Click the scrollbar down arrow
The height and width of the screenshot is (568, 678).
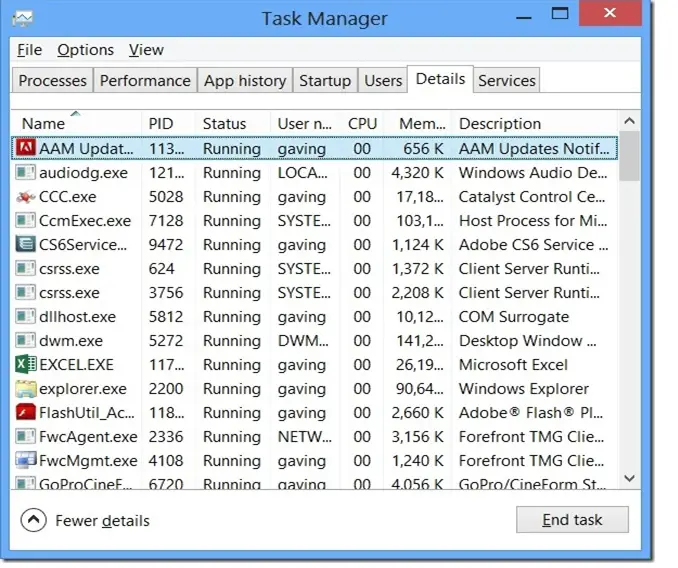coord(630,479)
